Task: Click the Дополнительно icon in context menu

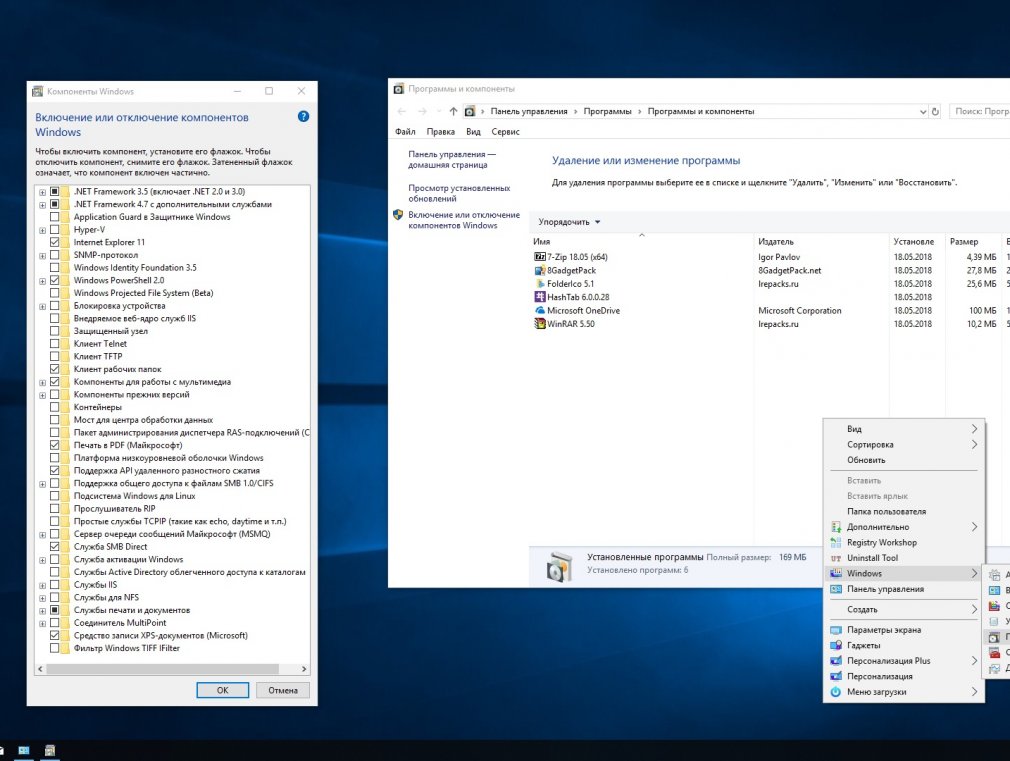Action: (835, 527)
